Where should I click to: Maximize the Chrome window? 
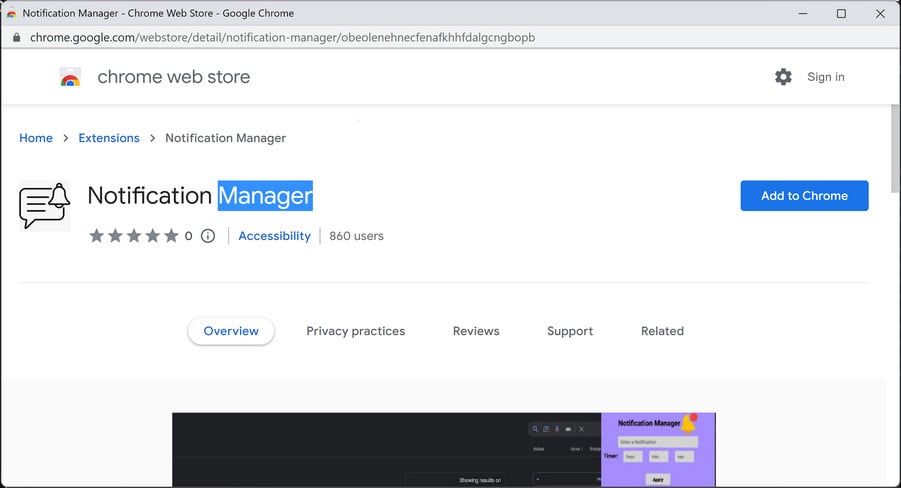click(841, 13)
